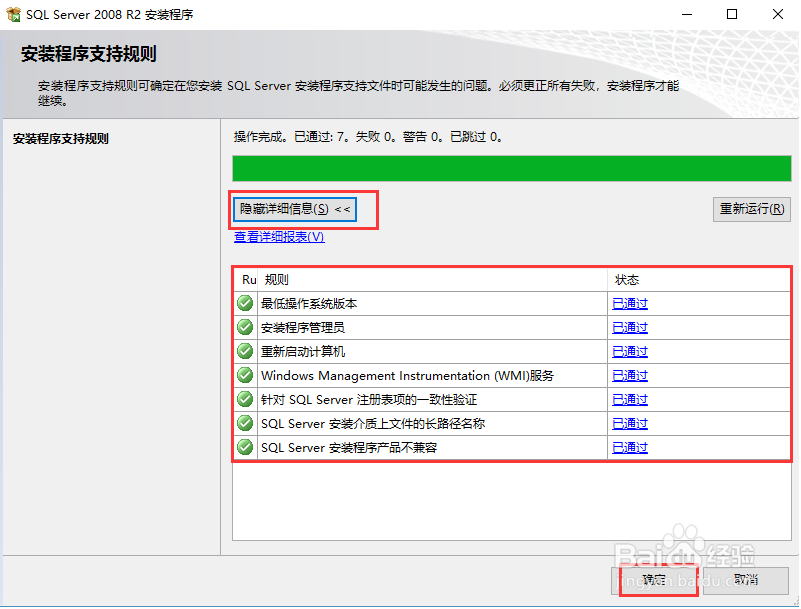The image size is (801, 609).
Task: Close the SQL Server setup window
Action: pyautogui.click(x=778, y=14)
